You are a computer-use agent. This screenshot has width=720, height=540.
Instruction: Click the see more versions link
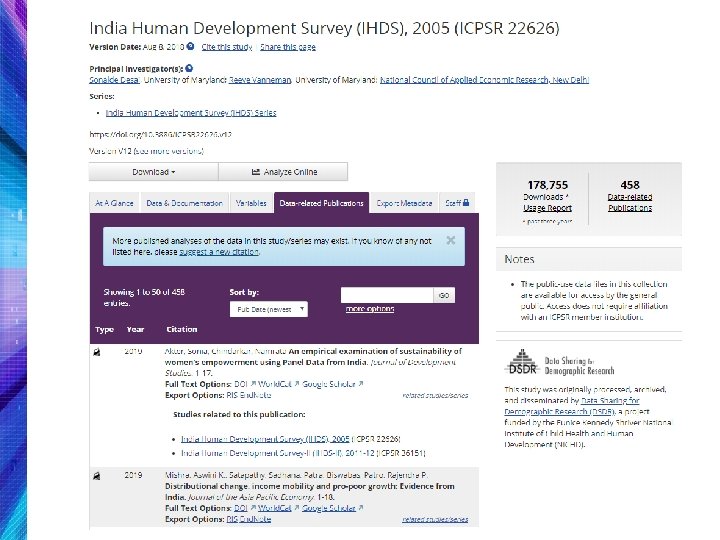click(x=168, y=151)
